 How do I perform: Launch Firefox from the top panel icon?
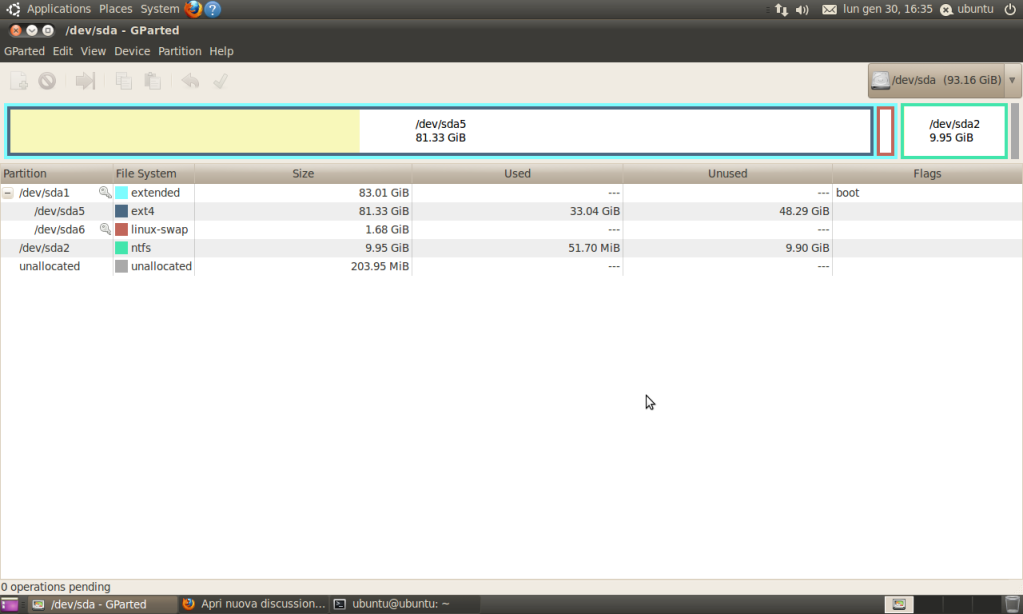coord(193,9)
